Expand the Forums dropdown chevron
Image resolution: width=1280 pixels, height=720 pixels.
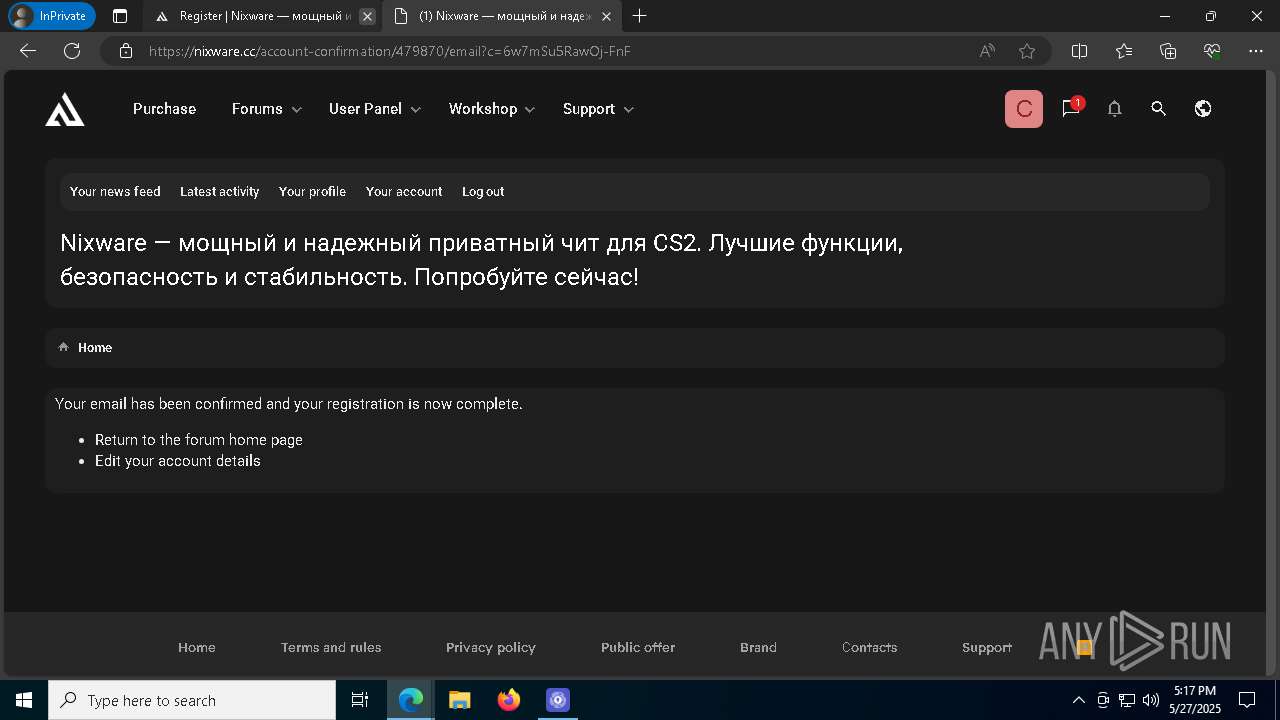point(297,110)
